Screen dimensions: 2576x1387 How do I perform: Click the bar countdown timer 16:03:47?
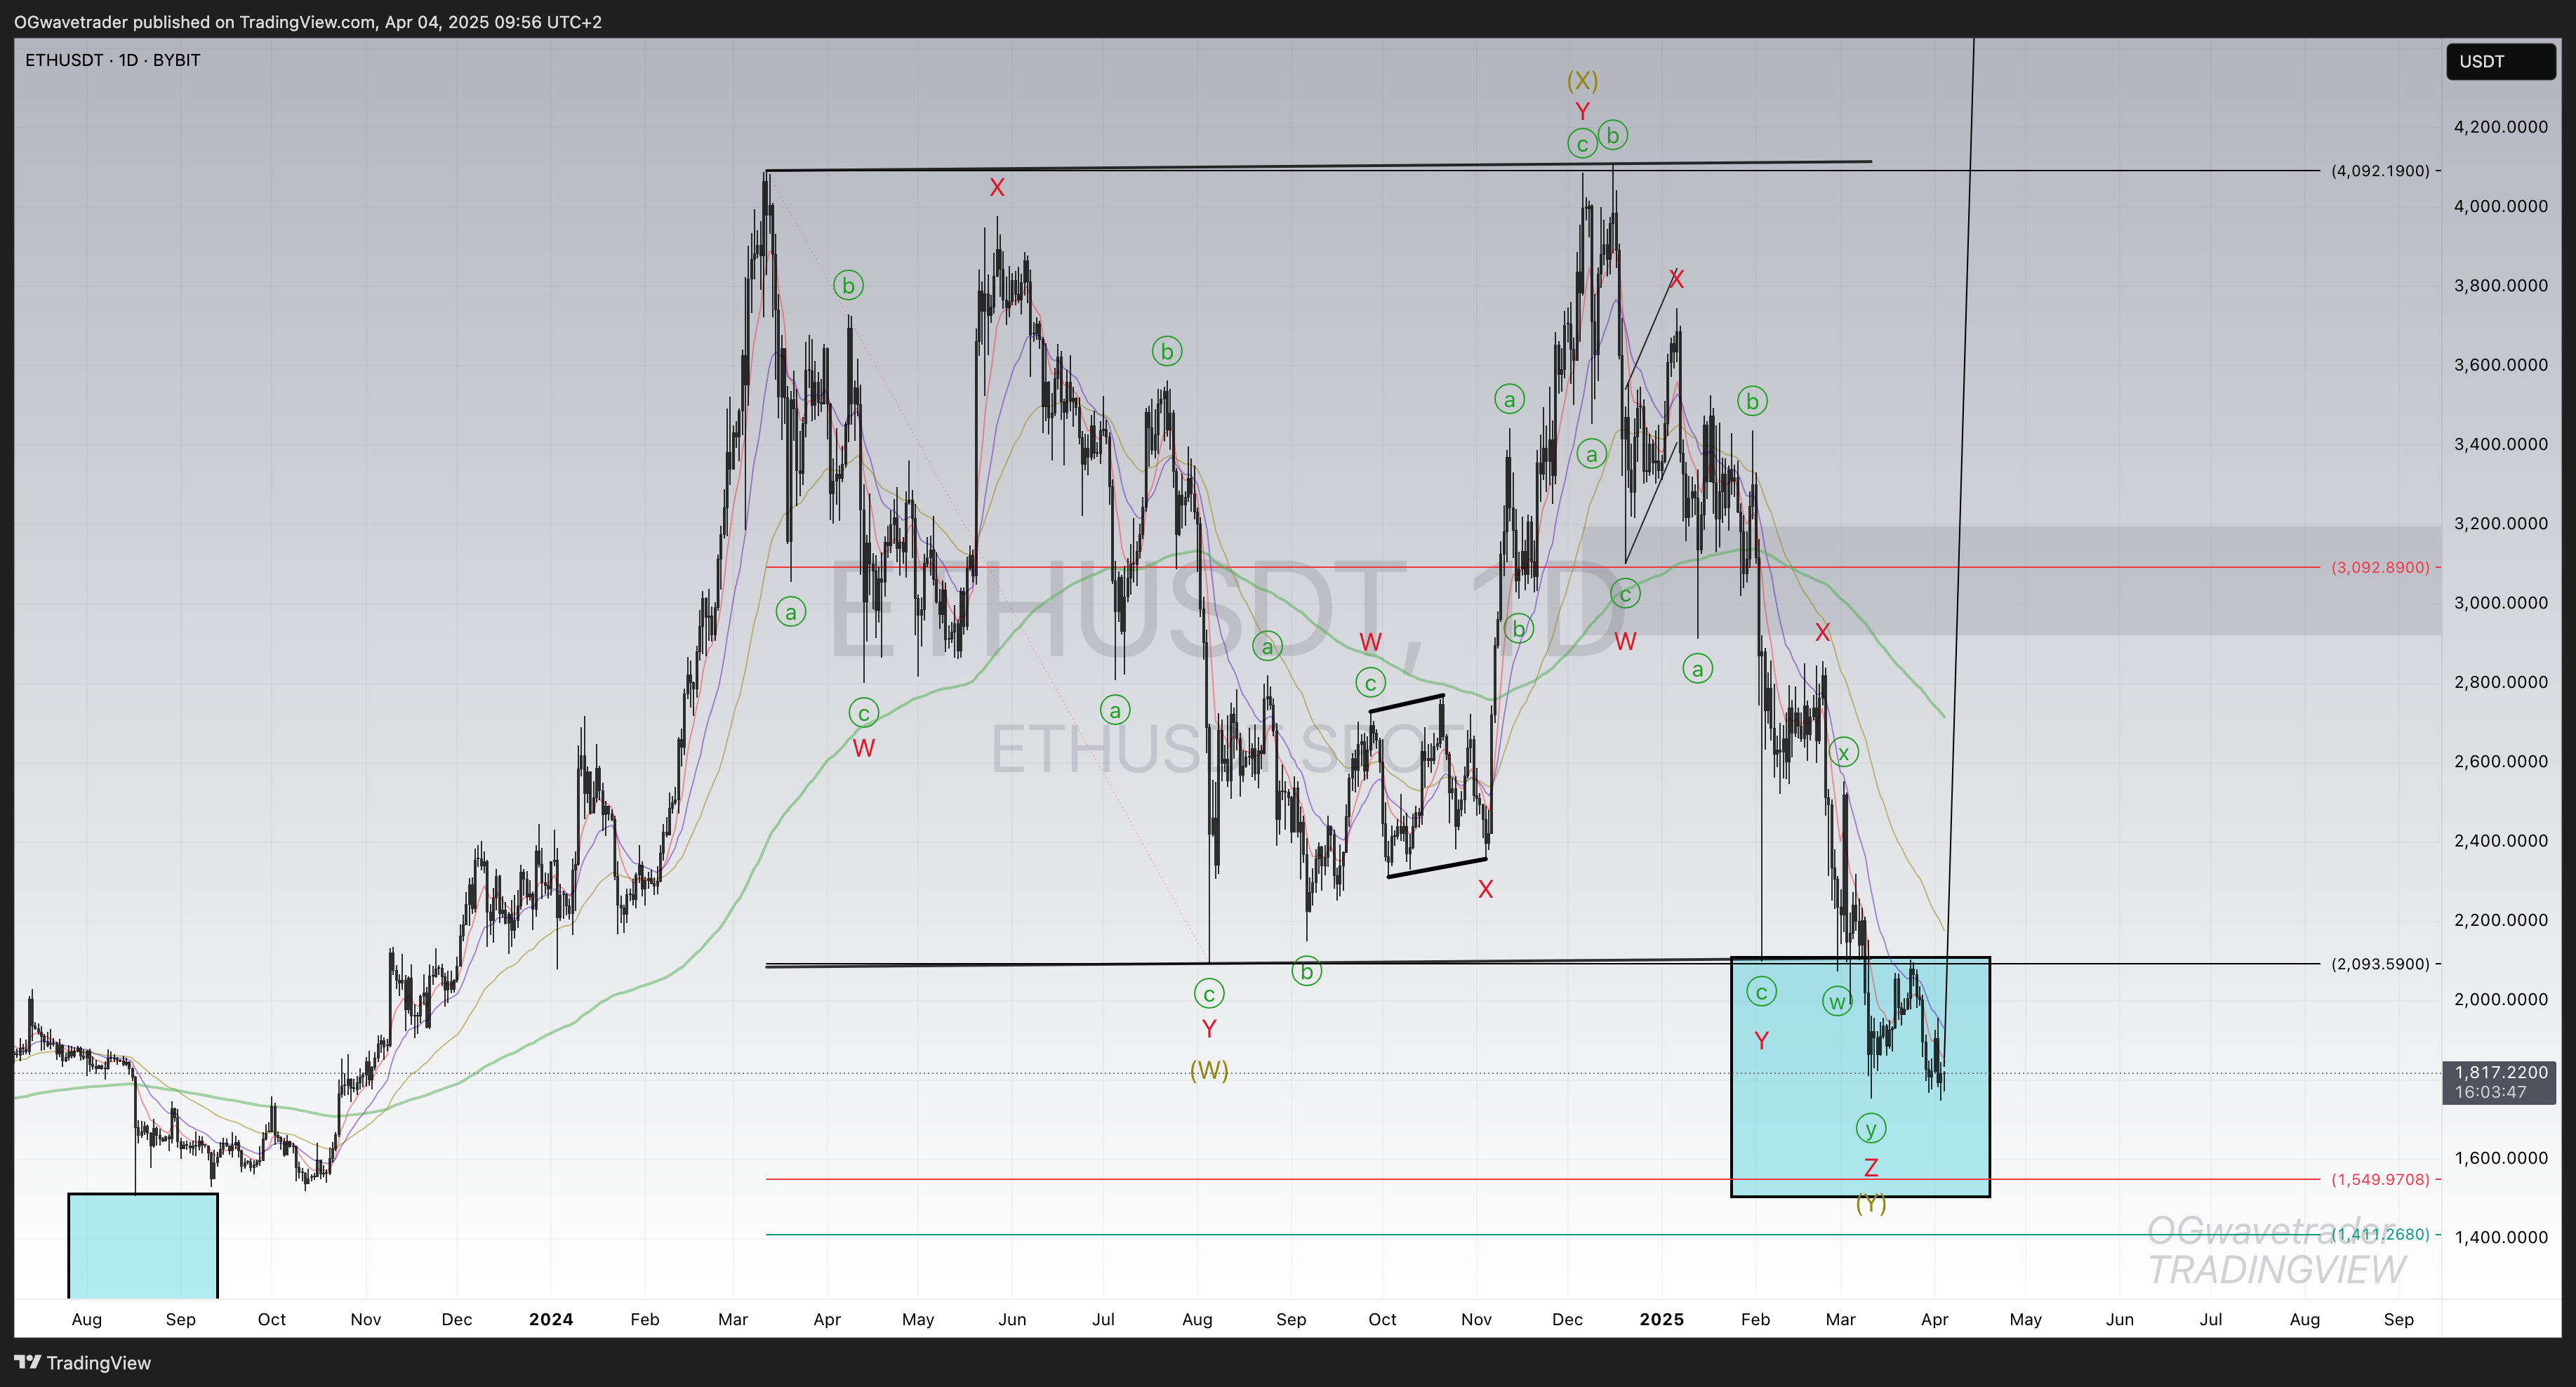pyautogui.click(x=2490, y=1092)
